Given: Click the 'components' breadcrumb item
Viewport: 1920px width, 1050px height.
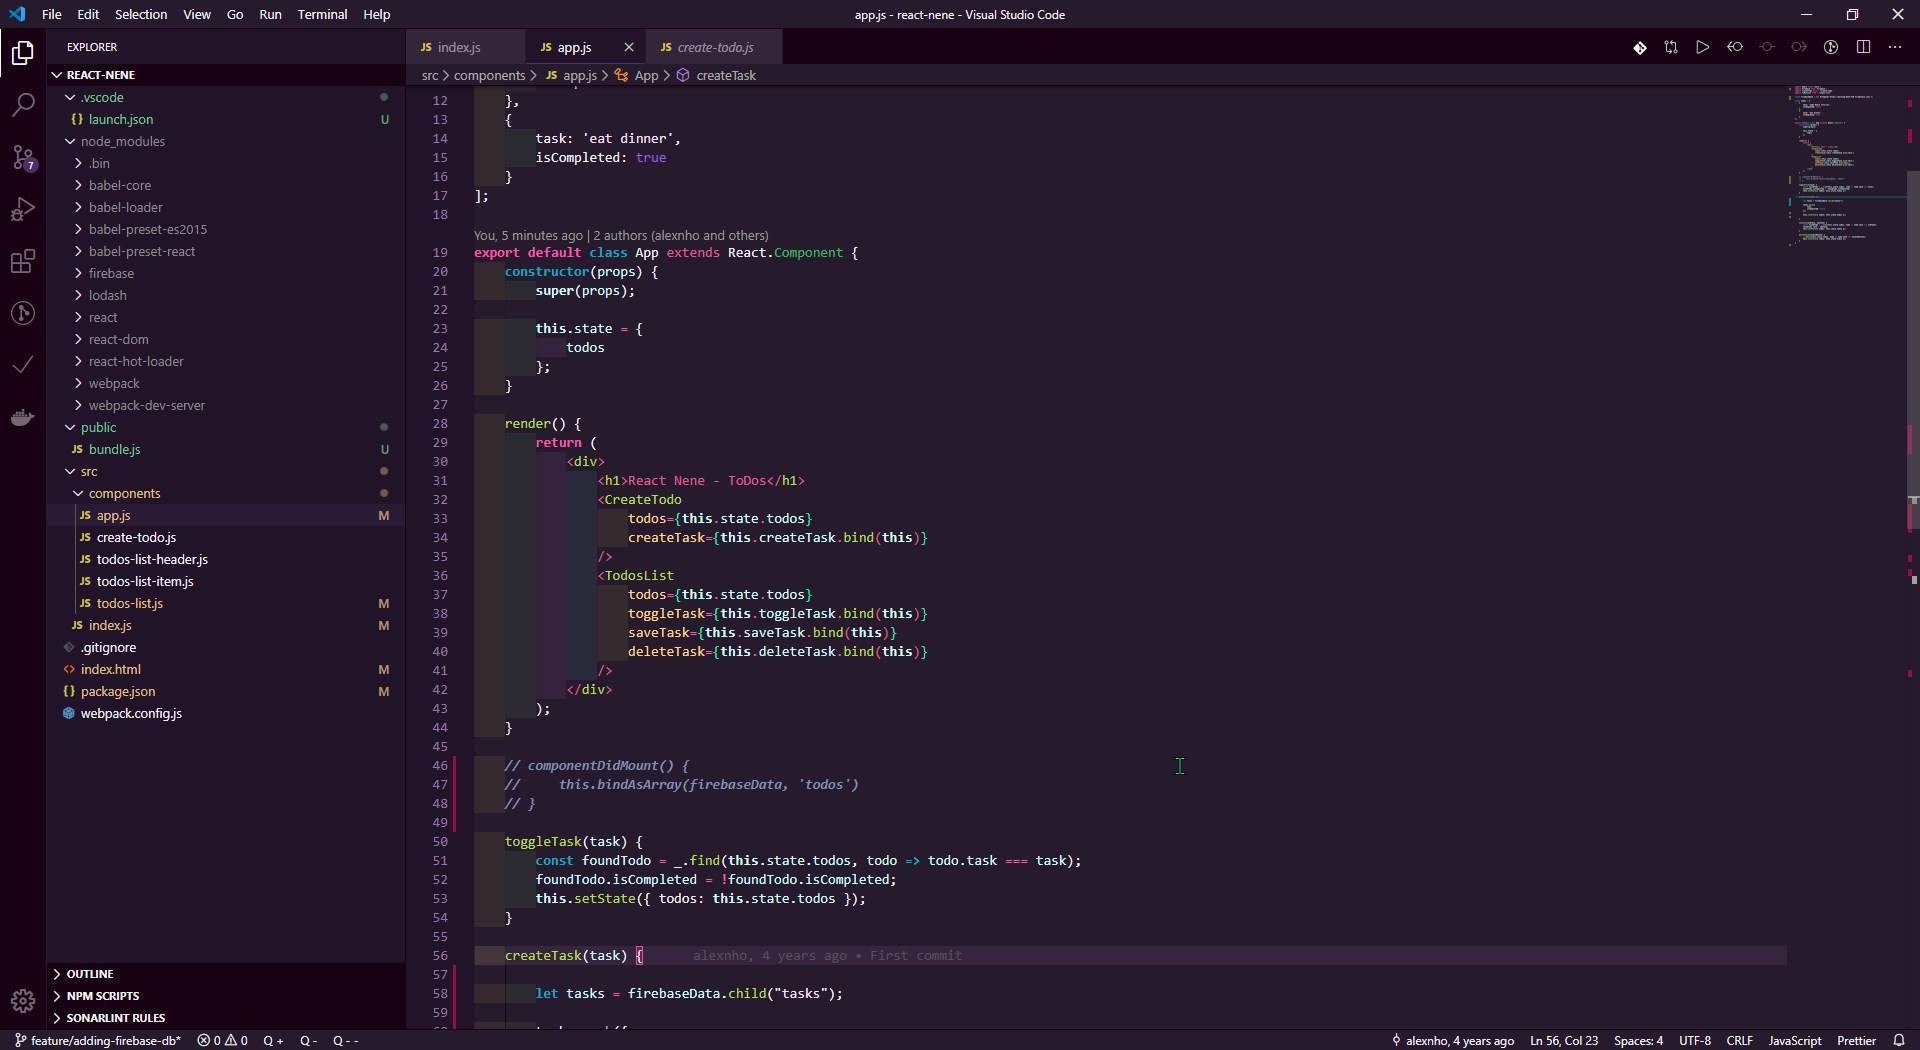Looking at the screenshot, I should click(489, 75).
